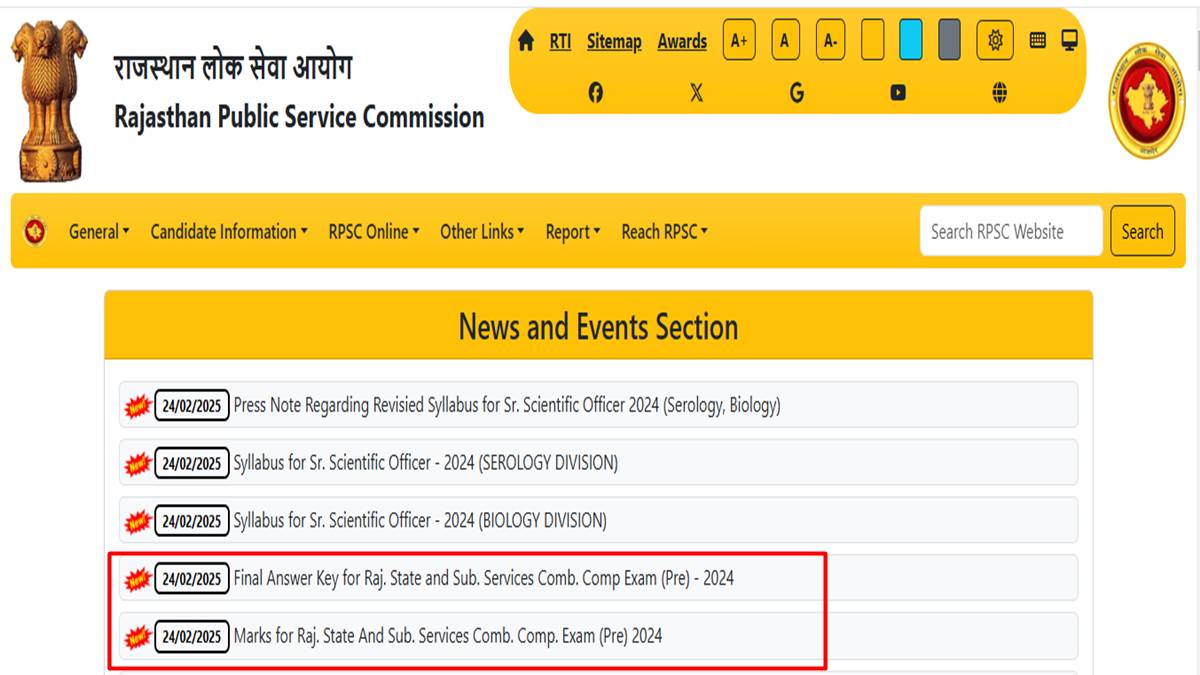The width and height of the screenshot is (1200, 675).
Task: Click the Google icon in the header
Action: coord(797,92)
